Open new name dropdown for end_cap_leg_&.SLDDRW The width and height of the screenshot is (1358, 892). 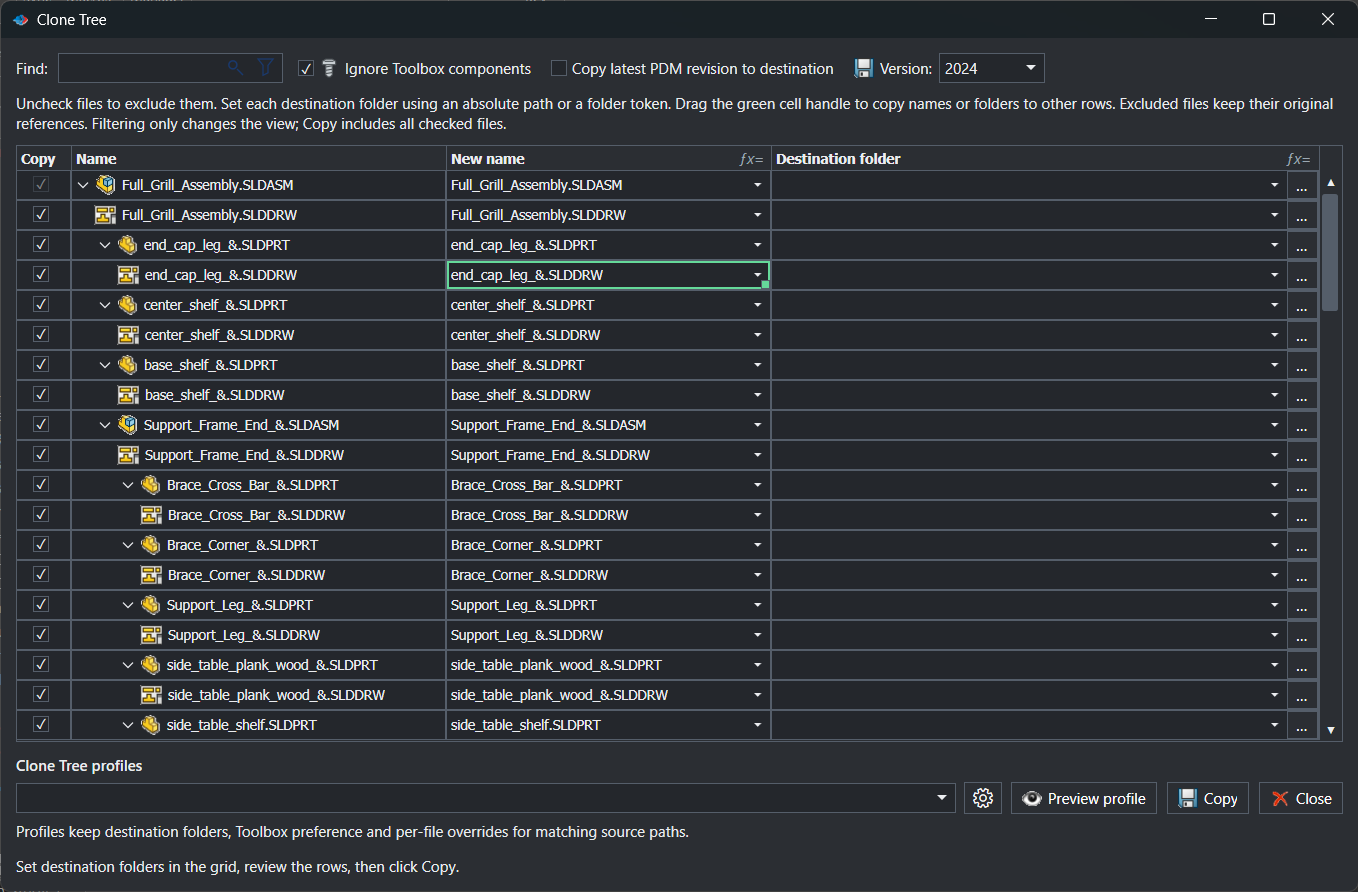pyautogui.click(x=757, y=275)
